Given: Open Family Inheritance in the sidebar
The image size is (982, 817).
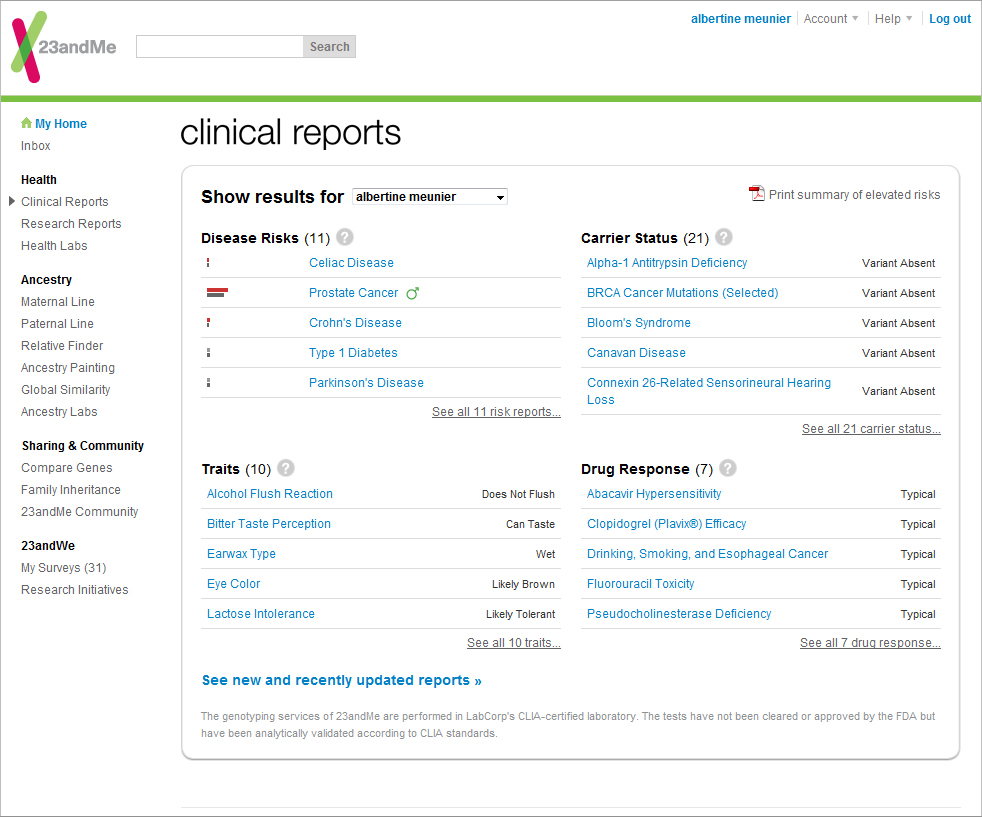Looking at the screenshot, I should [71, 490].
